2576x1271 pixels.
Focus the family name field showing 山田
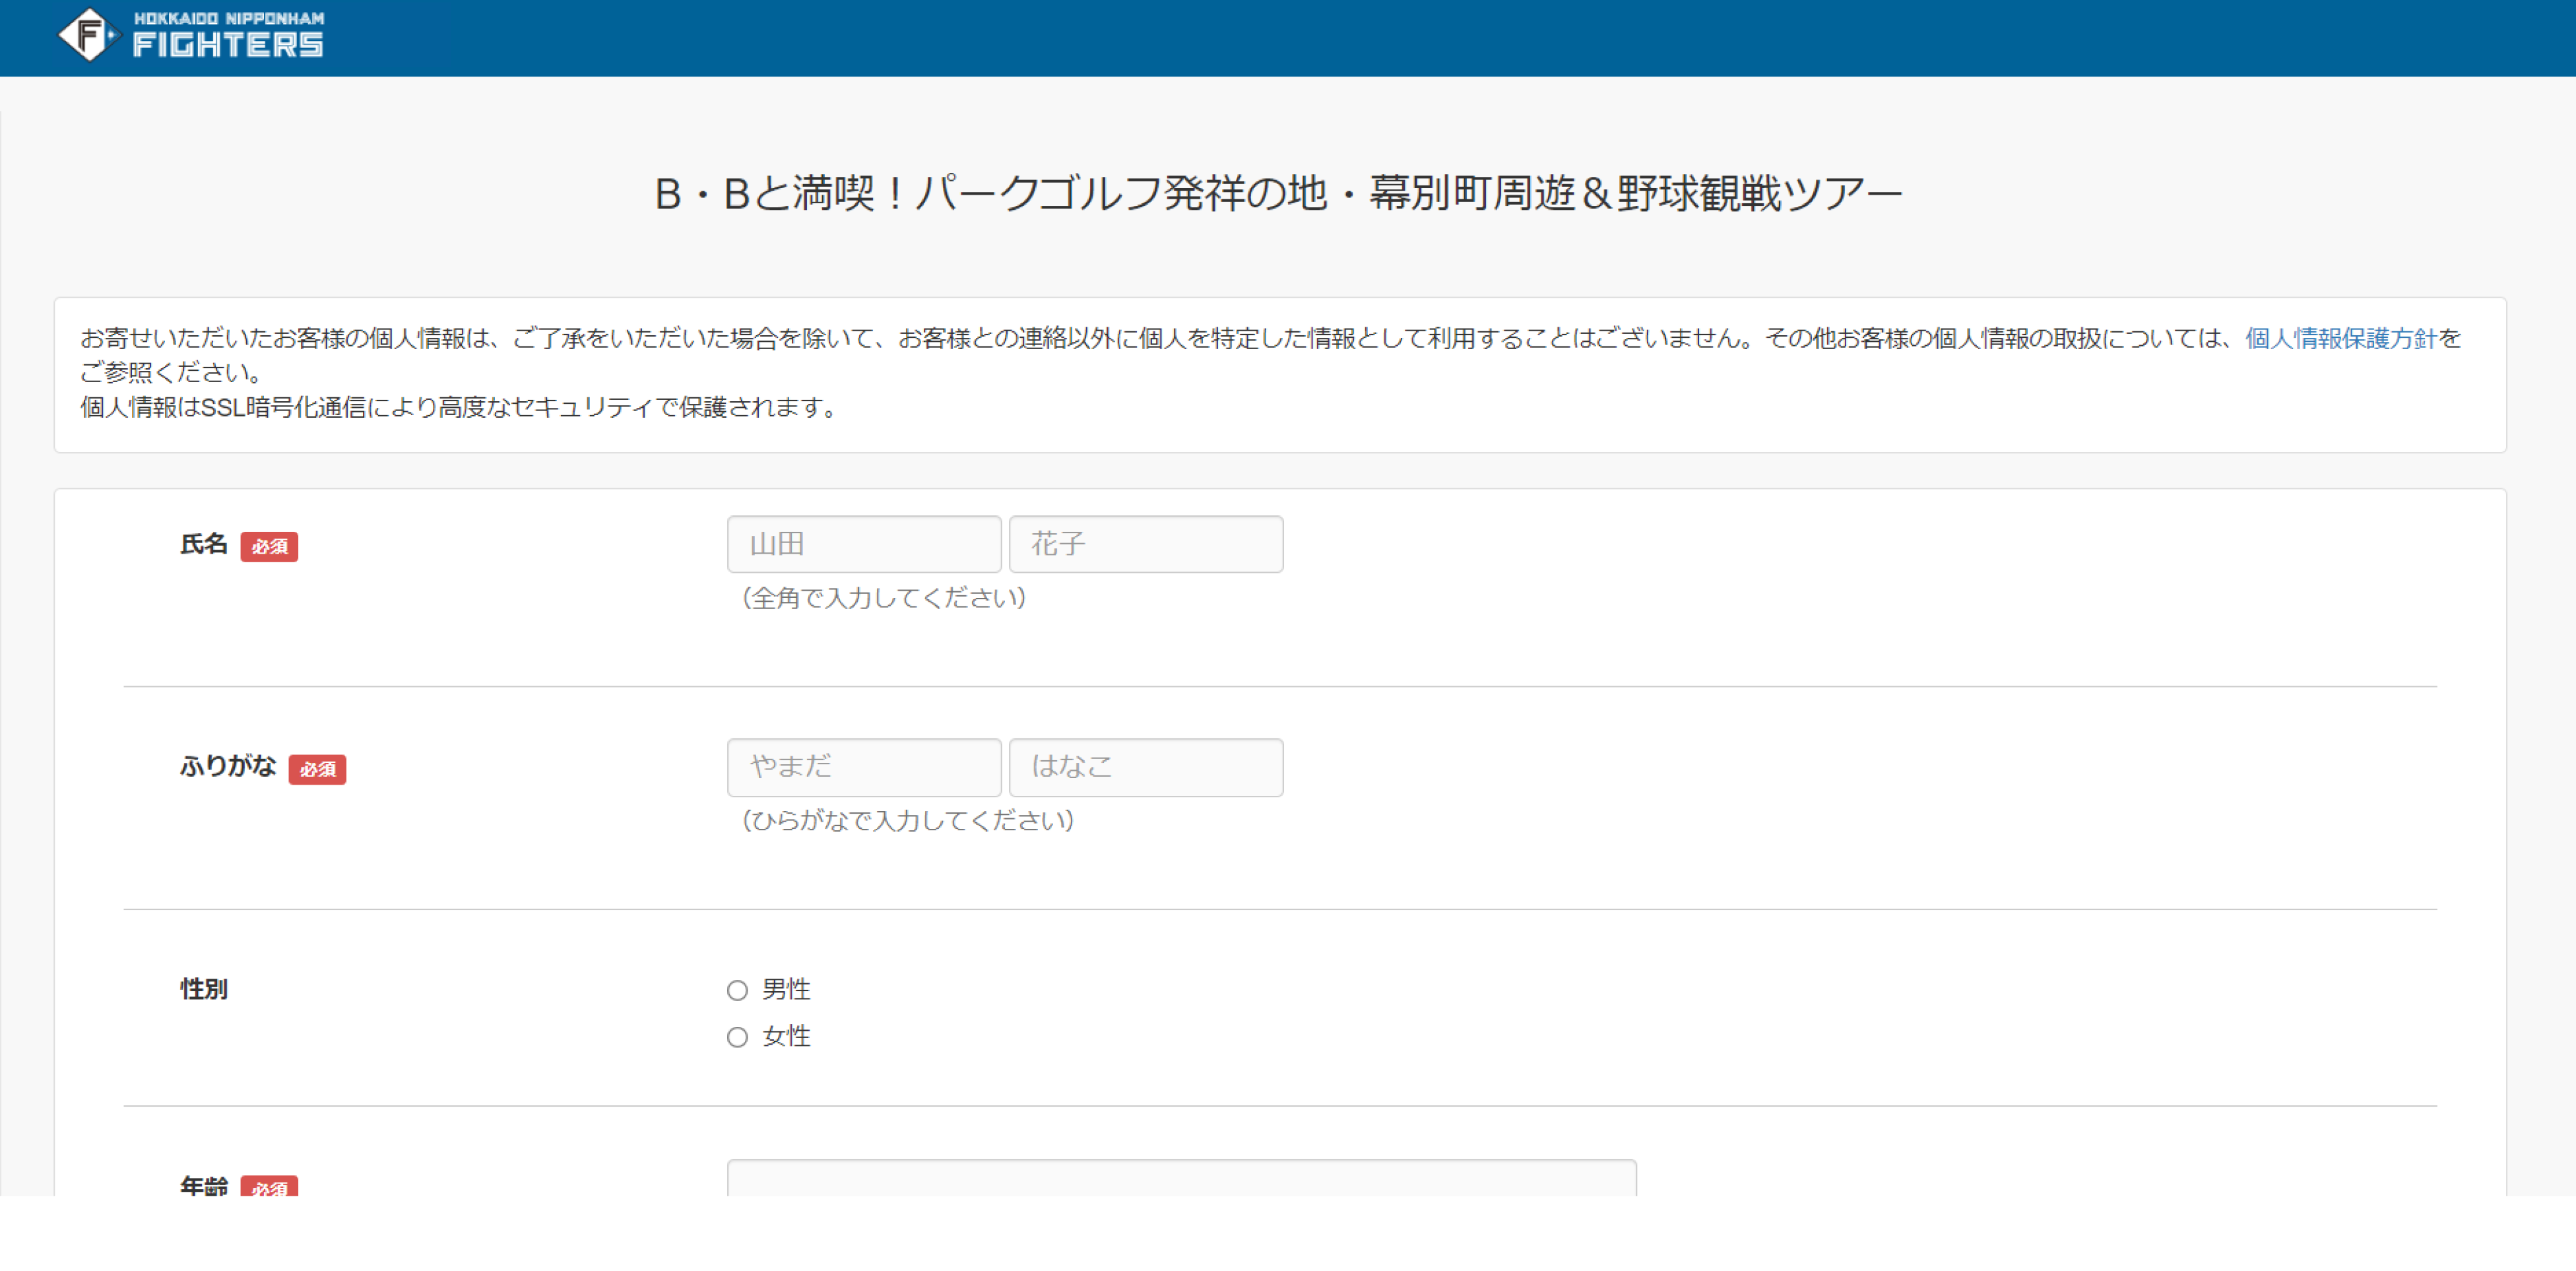point(864,544)
